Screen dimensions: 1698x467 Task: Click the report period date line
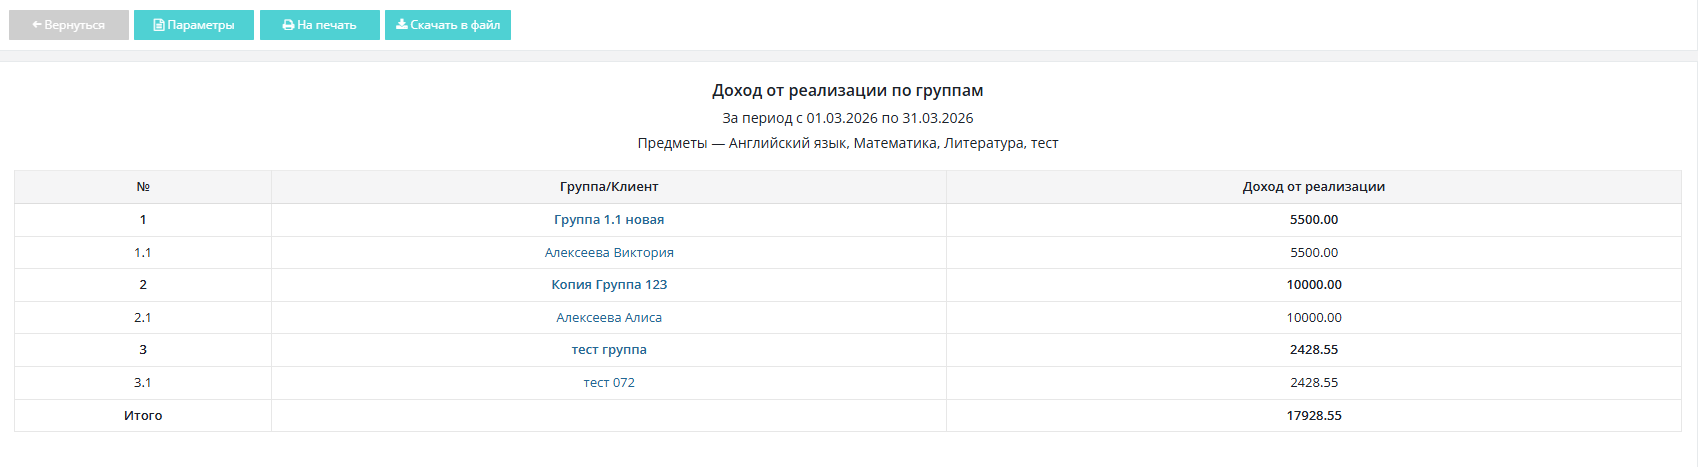point(847,118)
